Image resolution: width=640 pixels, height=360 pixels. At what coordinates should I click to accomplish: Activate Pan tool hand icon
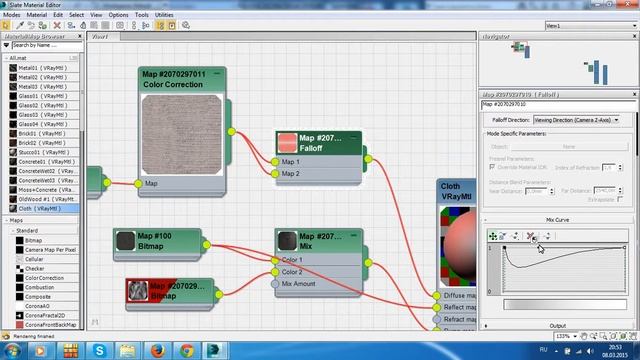point(584,336)
